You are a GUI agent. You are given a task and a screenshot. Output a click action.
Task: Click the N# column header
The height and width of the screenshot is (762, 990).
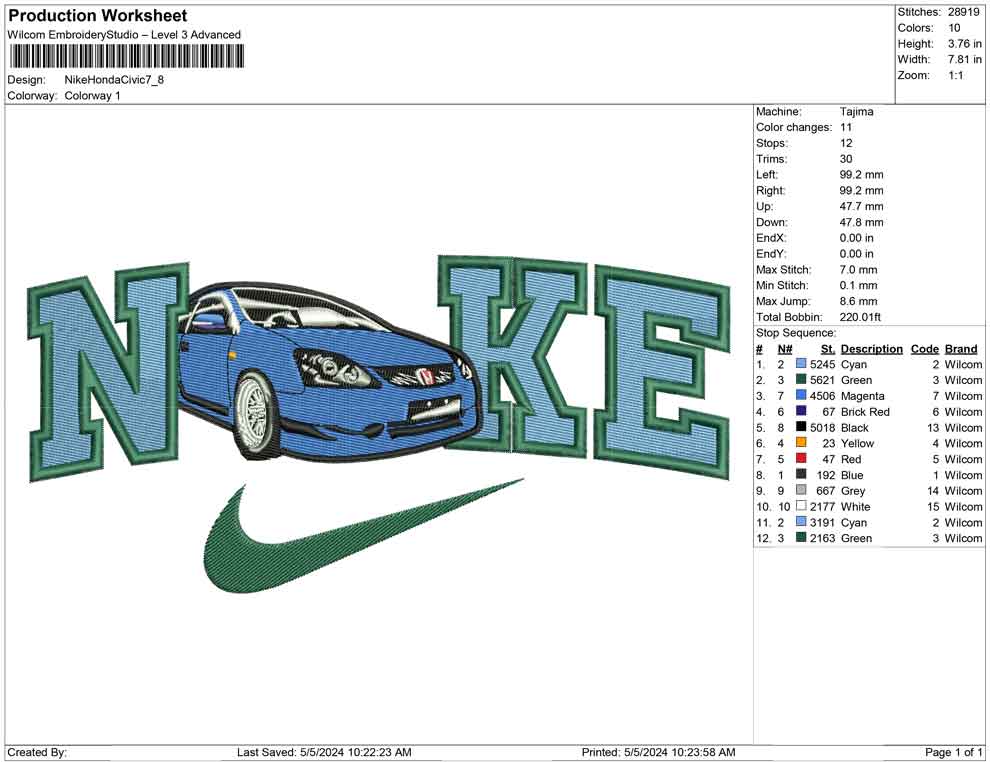point(785,349)
